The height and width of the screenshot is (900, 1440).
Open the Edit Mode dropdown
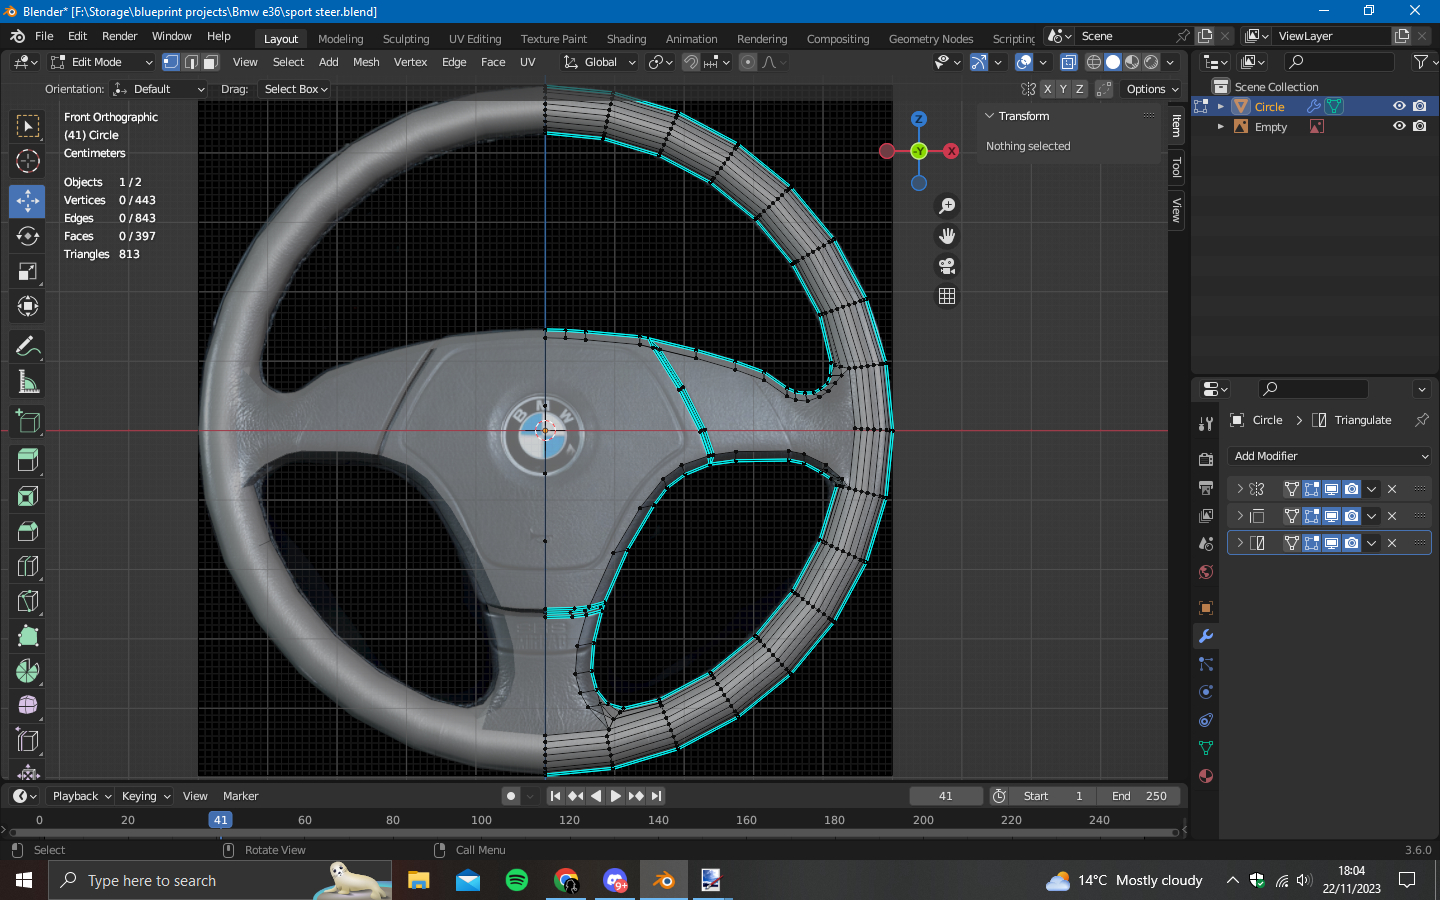click(x=101, y=62)
